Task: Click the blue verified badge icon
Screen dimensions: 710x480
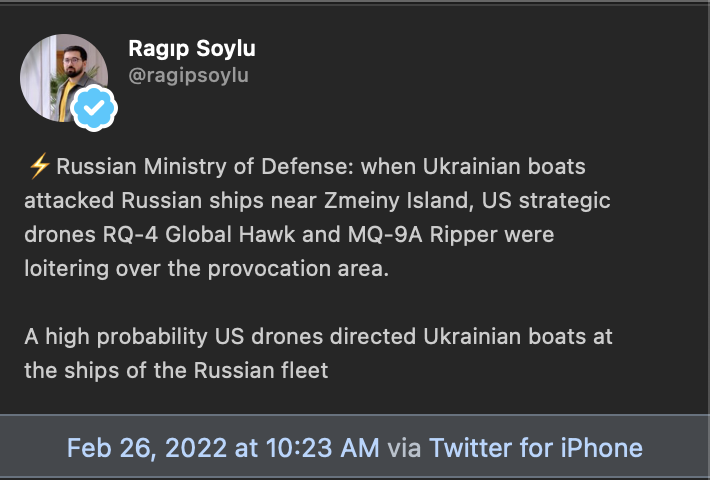Action: click(x=95, y=109)
